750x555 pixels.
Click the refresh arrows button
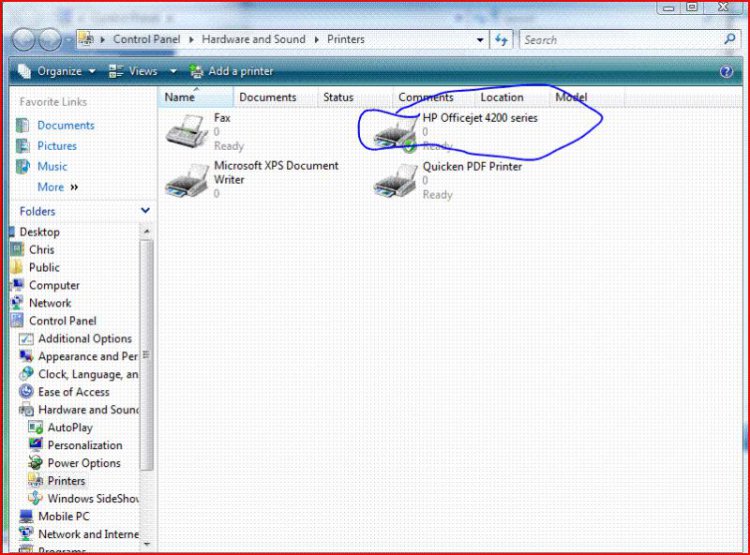(x=501, y=40)
